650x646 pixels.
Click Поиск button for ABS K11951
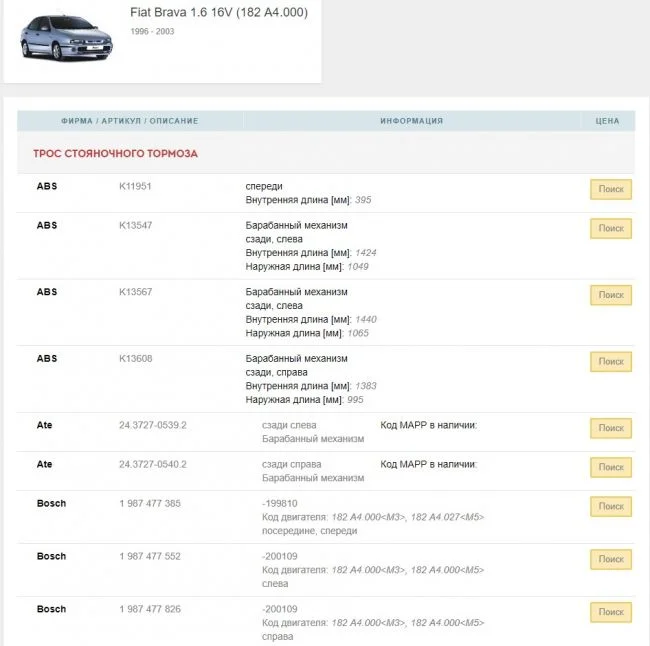pyautogui.click(x=610, y=190)
